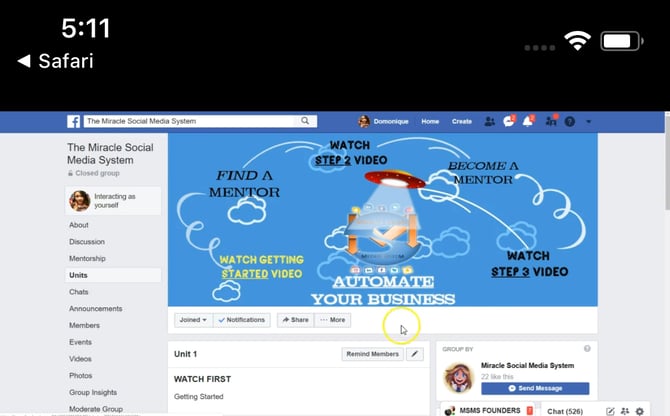Click the search magnifier icon
The width and height of the screenshot is (670, 416).
(305, 121)
